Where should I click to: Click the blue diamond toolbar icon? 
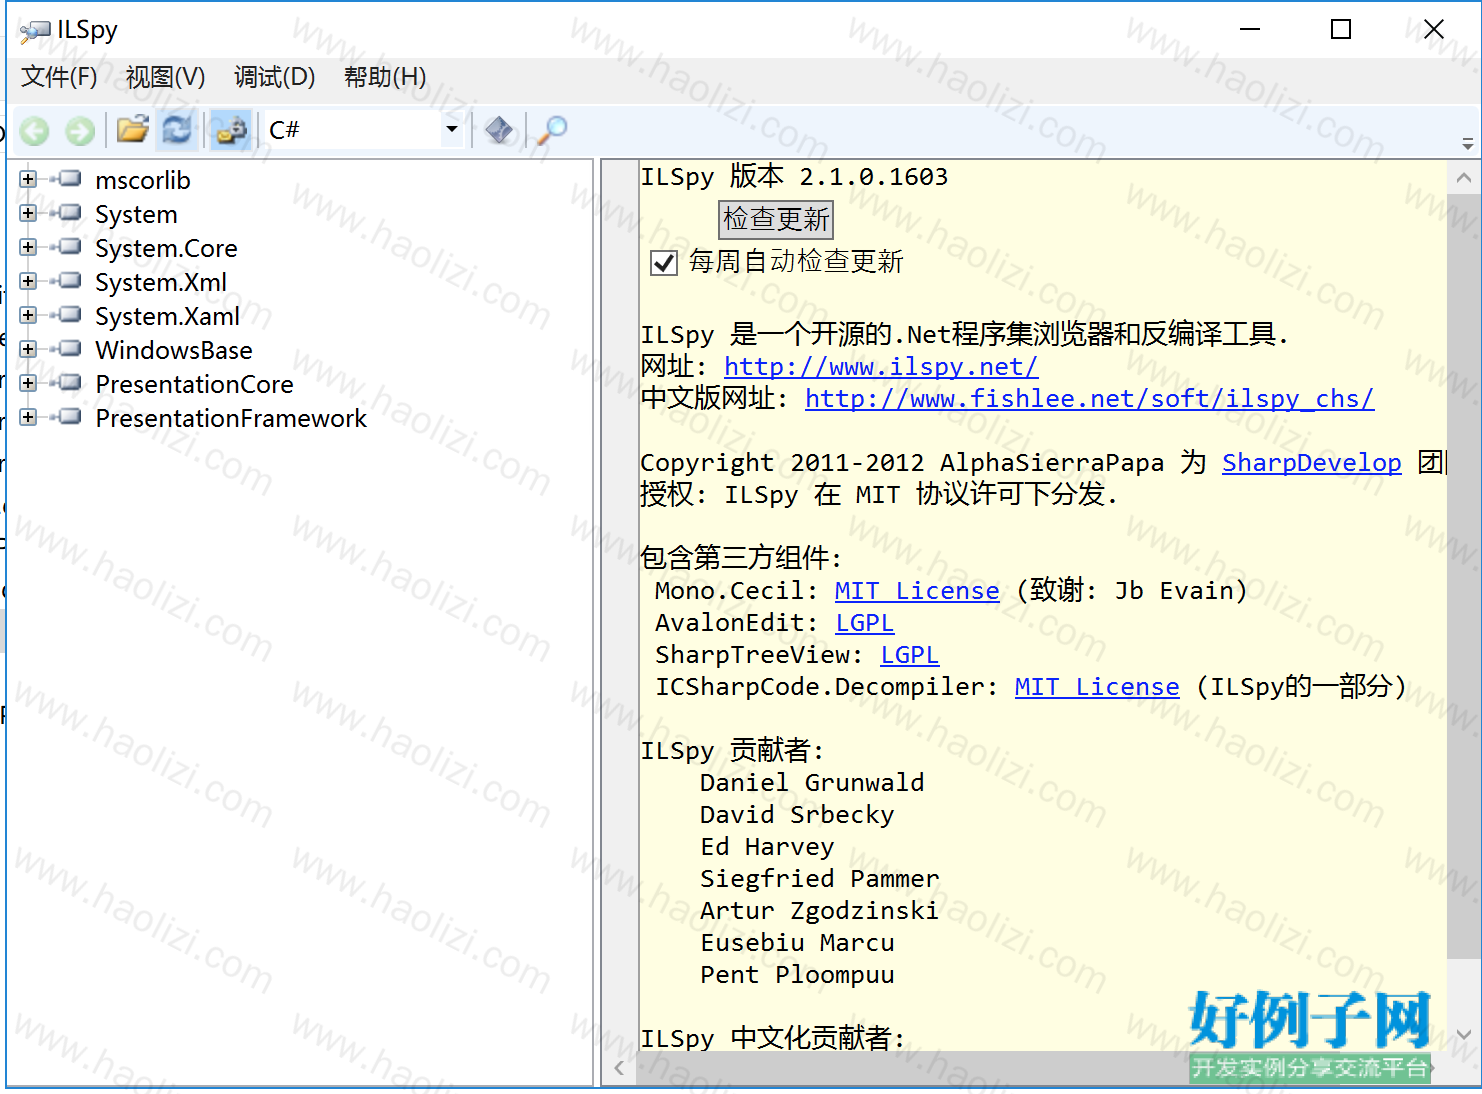click(x=498, y=130)
